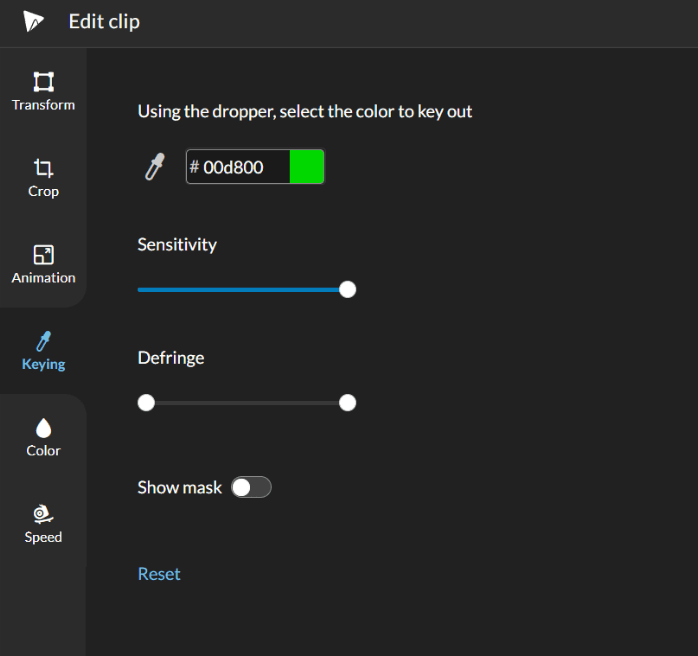Open the Animation panel icon
Image resolution: width=698 pixels, height=656 pixels.
tap(43, 254)
